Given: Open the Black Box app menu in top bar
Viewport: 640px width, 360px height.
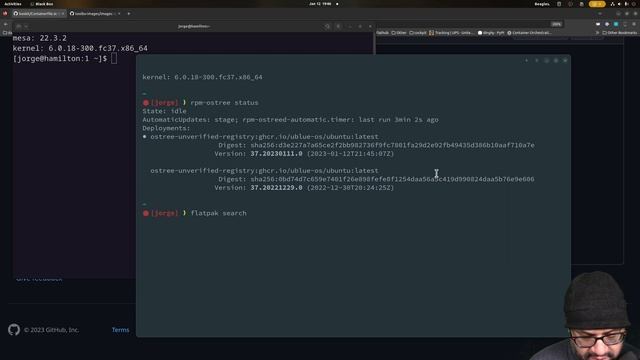Looking at the screenshot, I should point(42,4).
